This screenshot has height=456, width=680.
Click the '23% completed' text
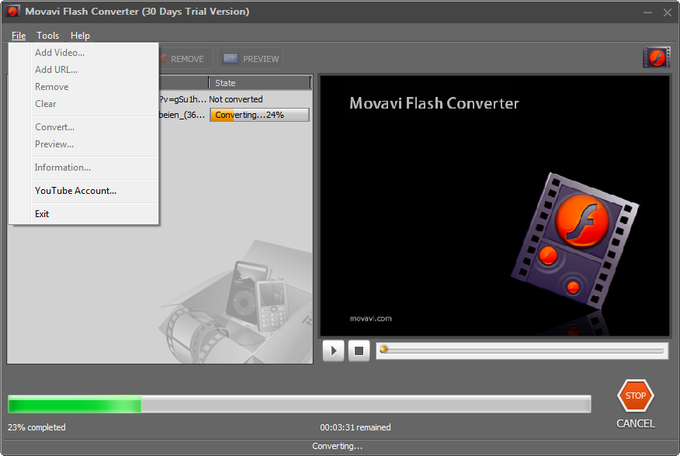(x=36, y=427)
